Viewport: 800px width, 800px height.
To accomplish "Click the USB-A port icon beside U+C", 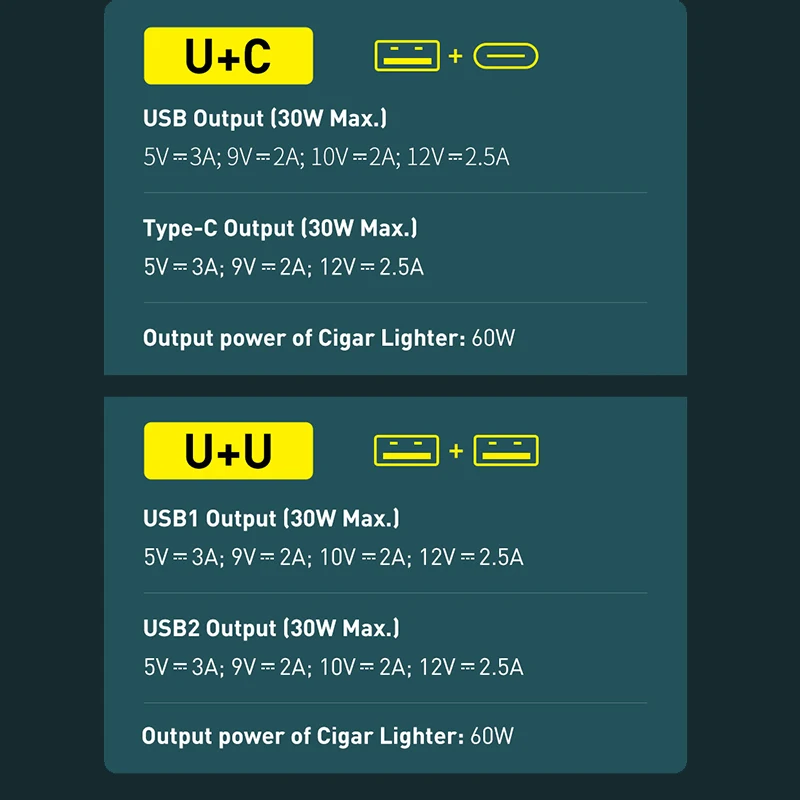I will click(x=406, y=56).
